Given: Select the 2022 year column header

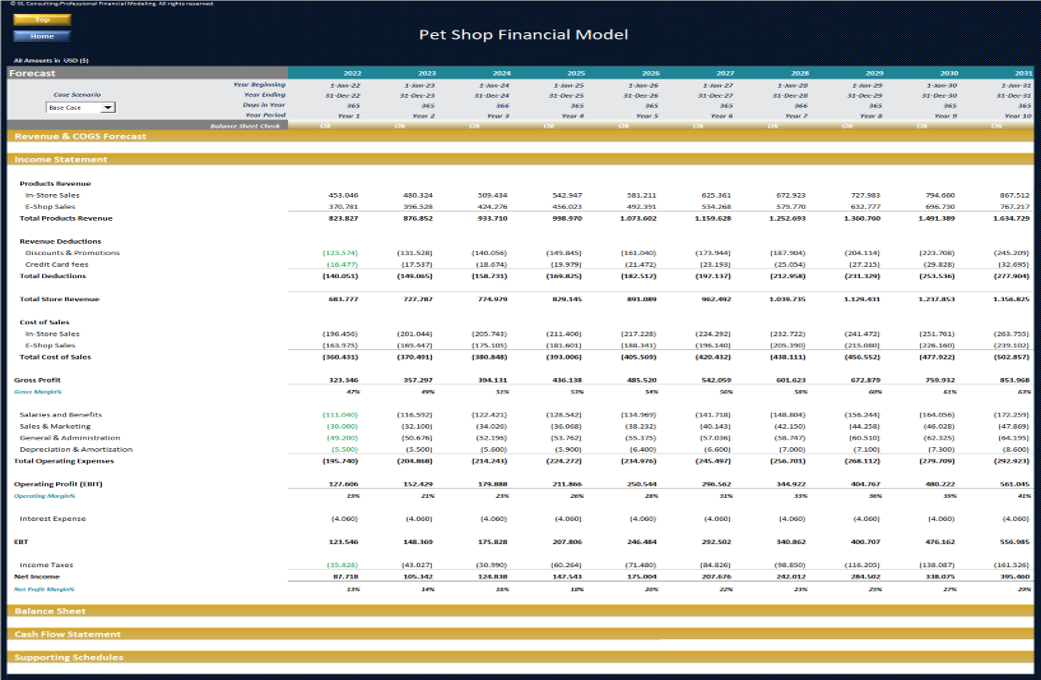Looking at the screenshot, I should tap(353, 73).
